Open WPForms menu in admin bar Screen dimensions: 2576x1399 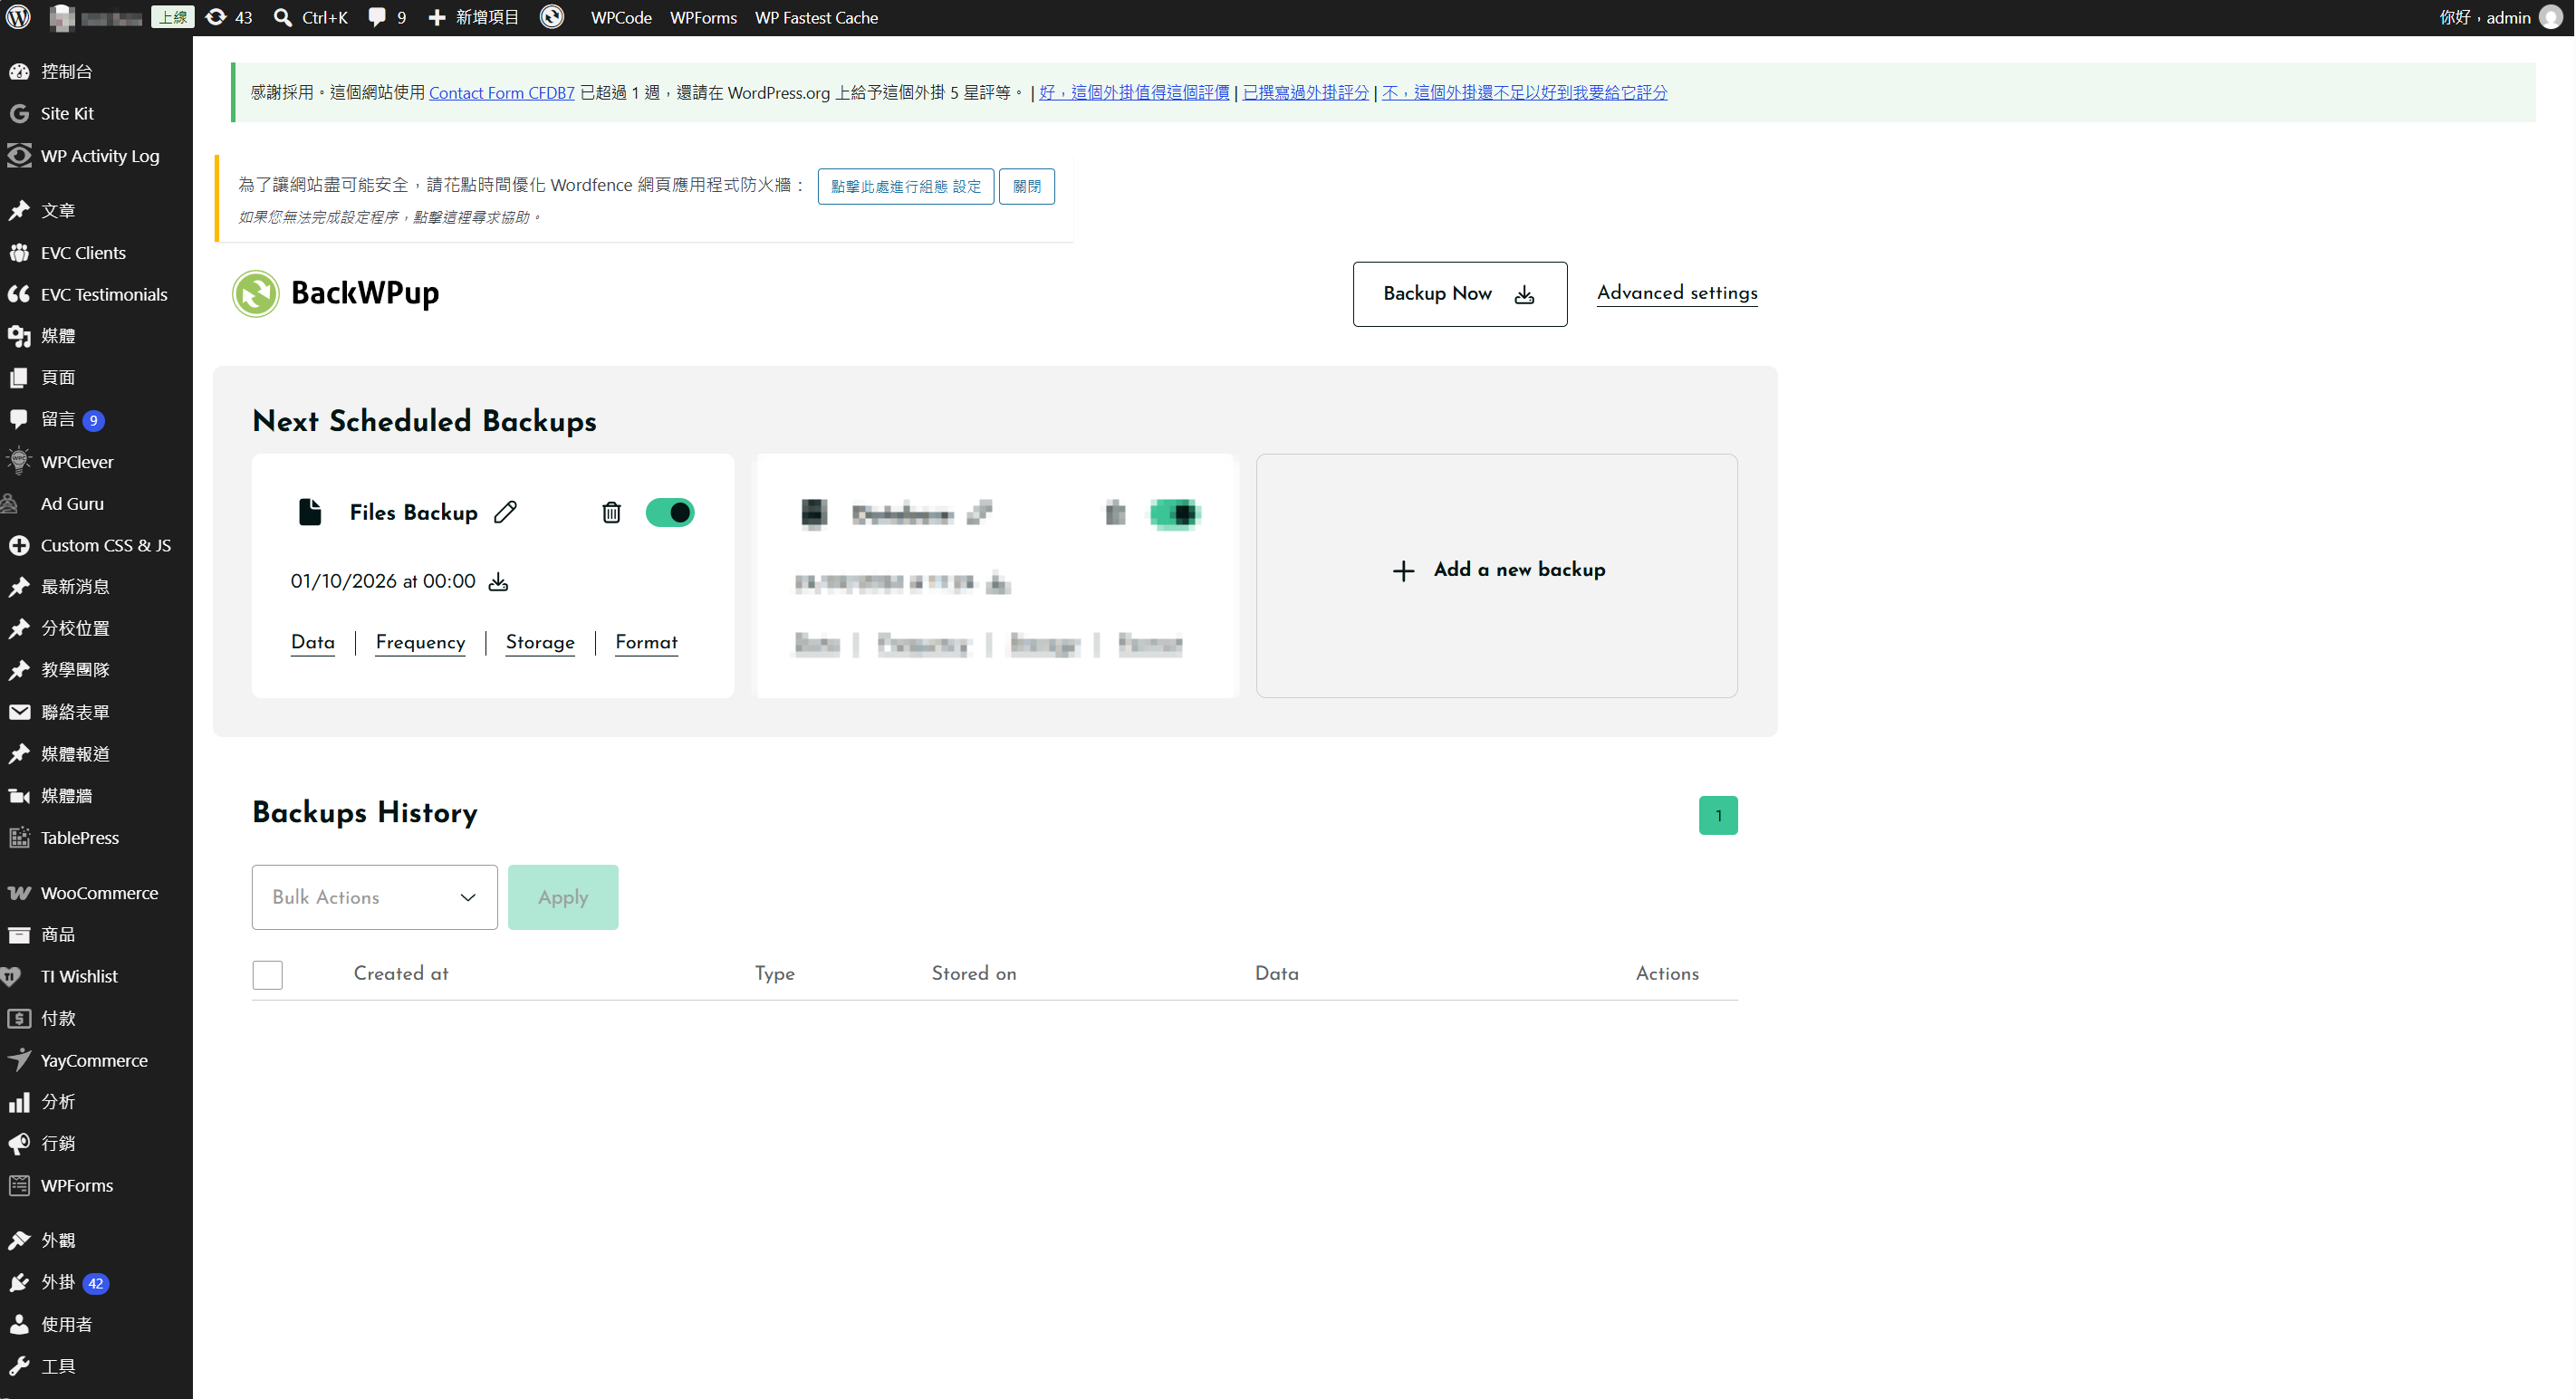(x=703, y=17)
